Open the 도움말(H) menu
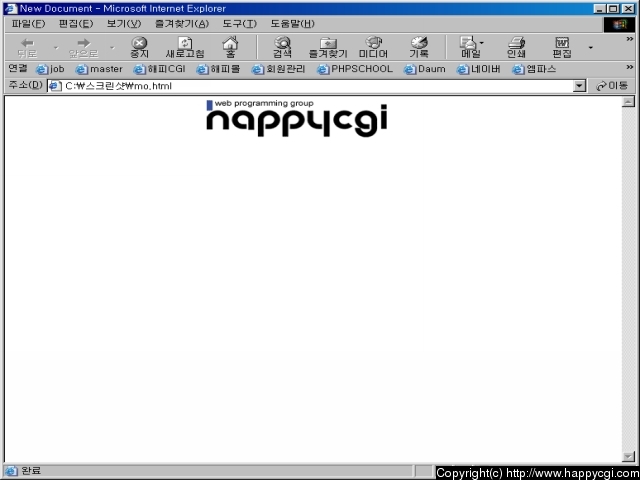Screen dimensions: 640x480 tap(292, 24)
